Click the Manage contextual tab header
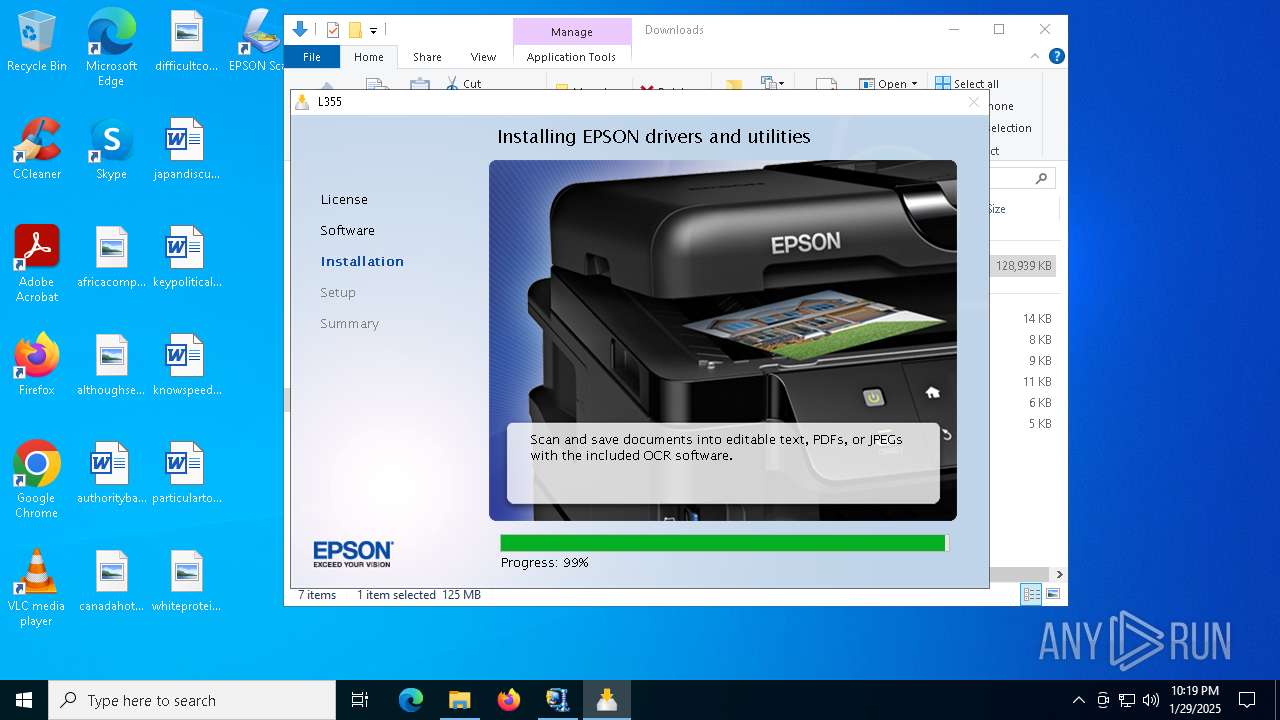1280x720 pixels. click(x=572, y=32)
